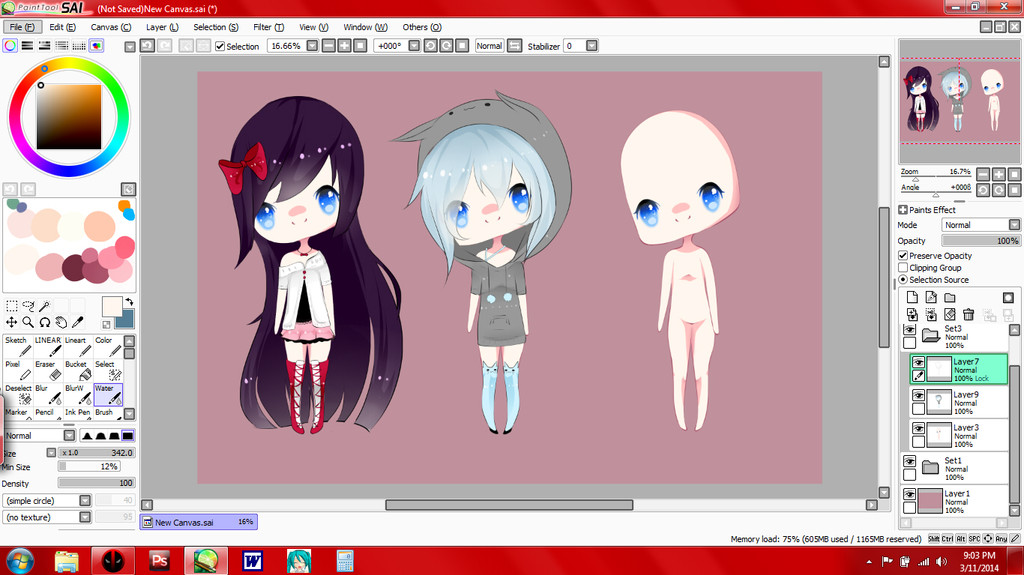This screenshot has width=1024, height=575.
Task: Open the zoom percentage dropdown in toolbar
Action: pos(312,46)
